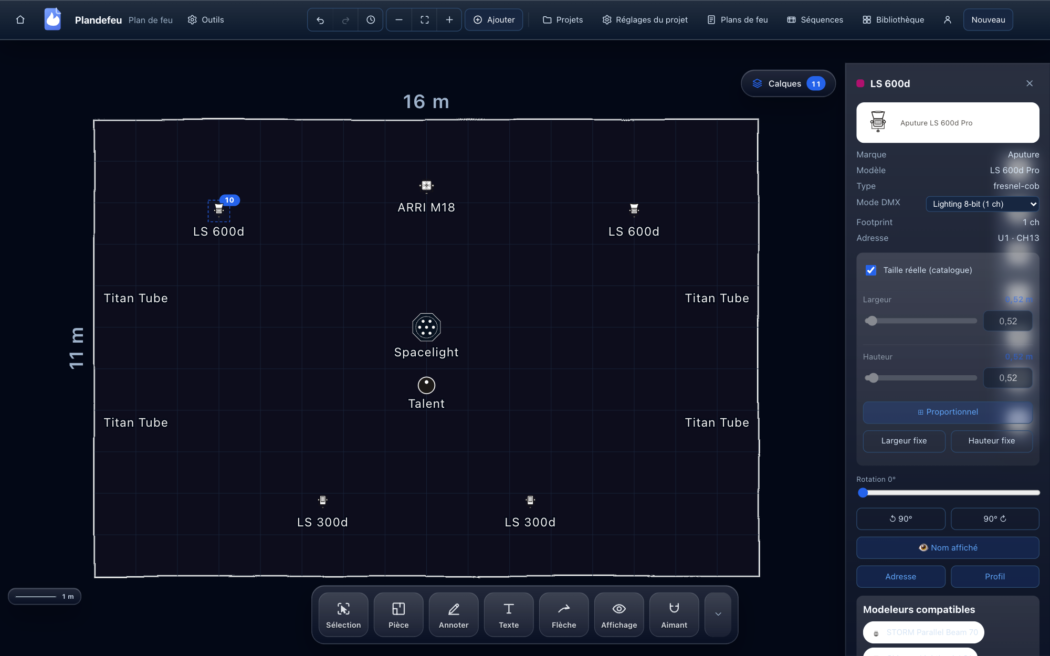1050x656 pixels.
Task: Select the Talent marker icon
Action: pos(427,386)
